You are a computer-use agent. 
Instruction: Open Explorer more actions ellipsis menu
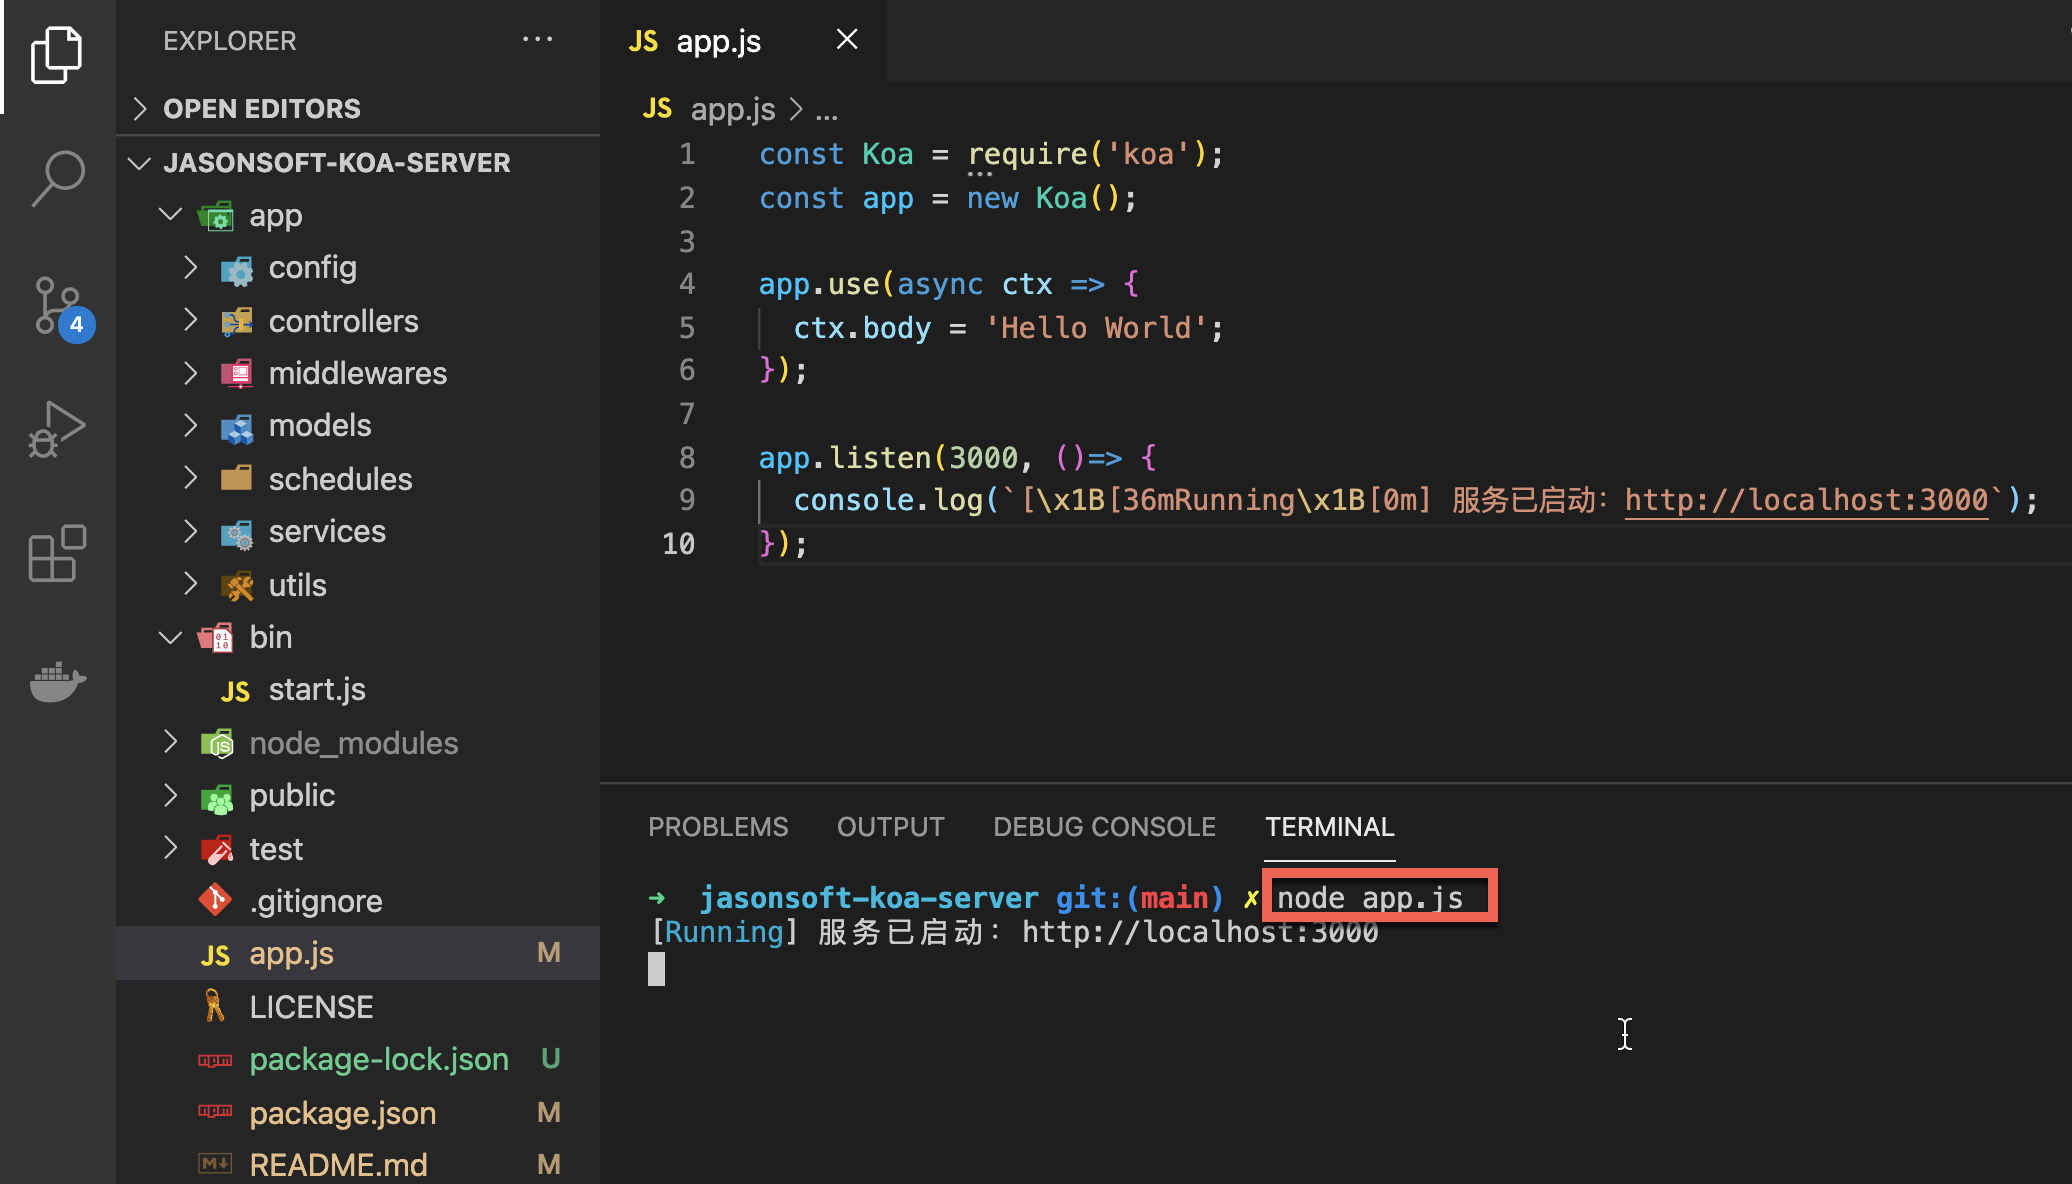pyautogui.click(x=537, y=40)
